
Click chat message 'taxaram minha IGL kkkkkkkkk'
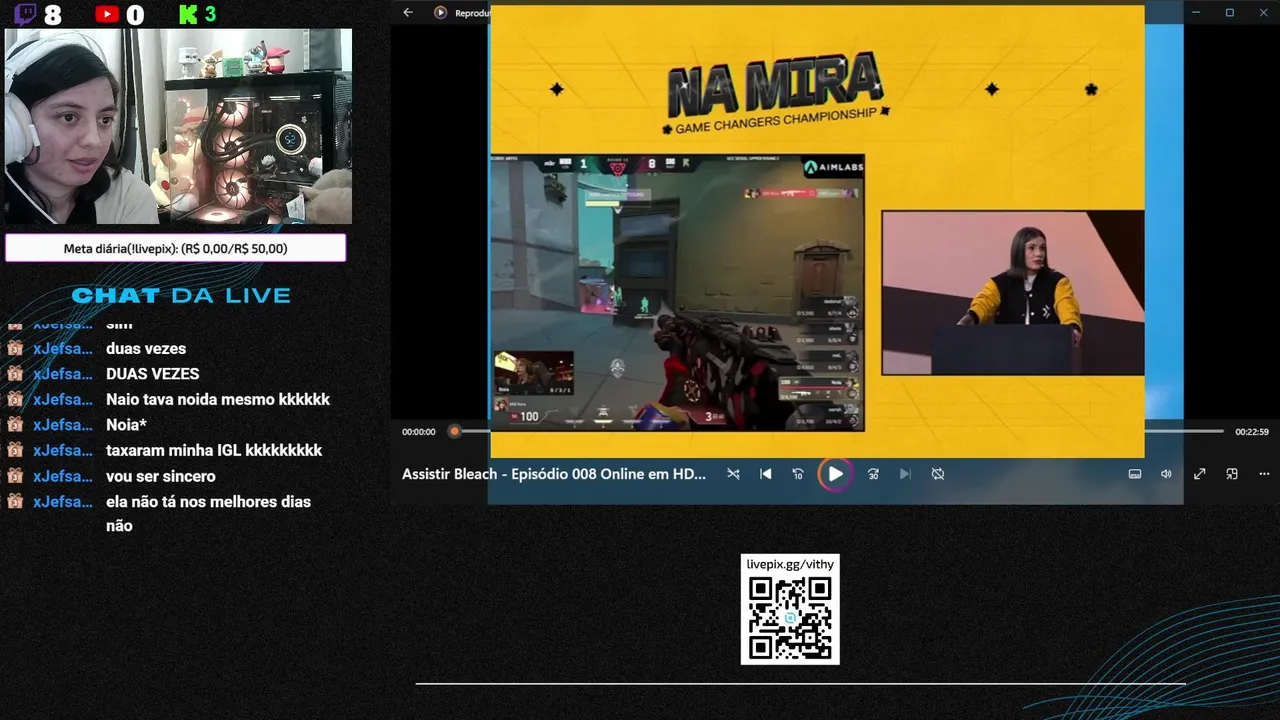(x=214, y=450)
